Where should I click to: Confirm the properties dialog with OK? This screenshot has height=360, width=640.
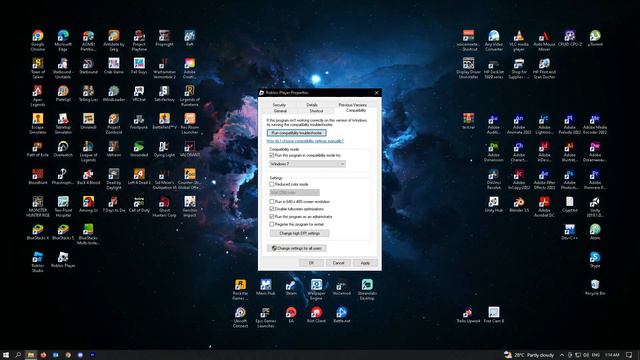pos(311,263)
